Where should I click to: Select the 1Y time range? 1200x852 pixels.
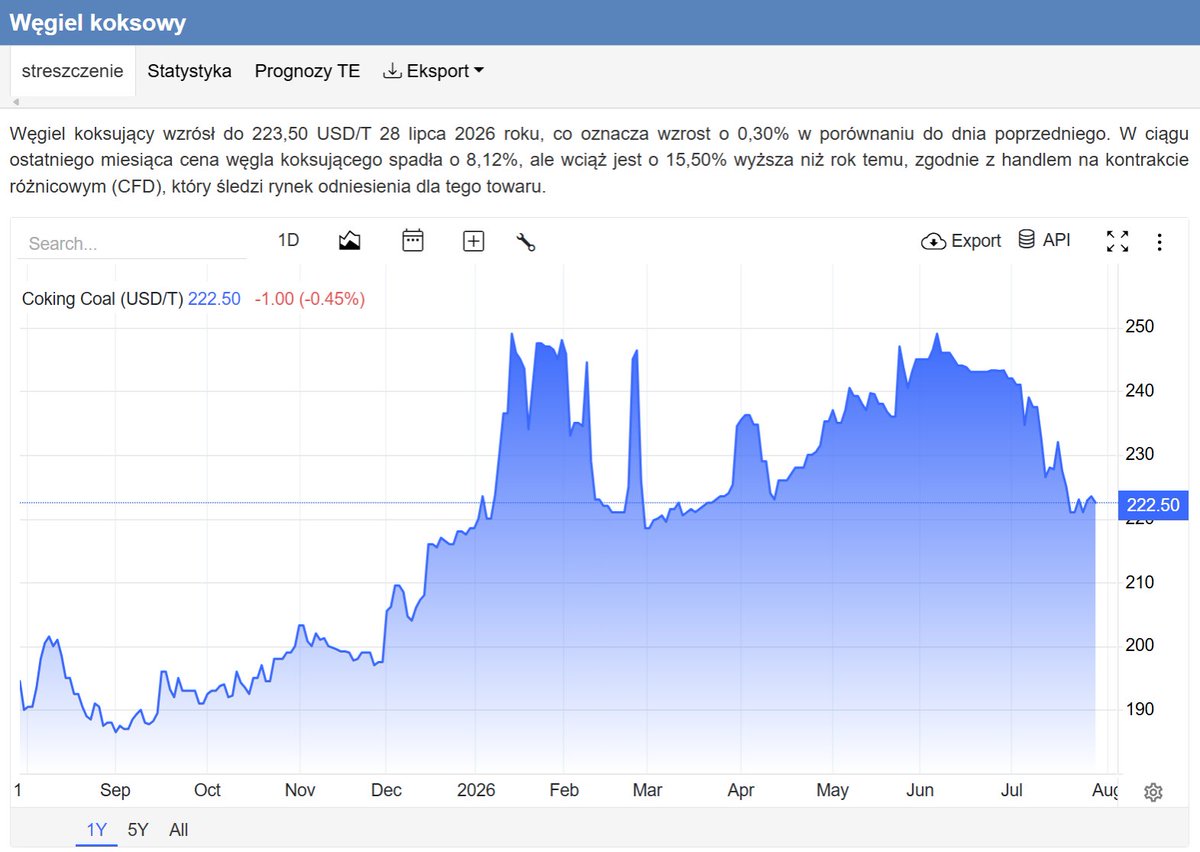[x=96, y=830]
